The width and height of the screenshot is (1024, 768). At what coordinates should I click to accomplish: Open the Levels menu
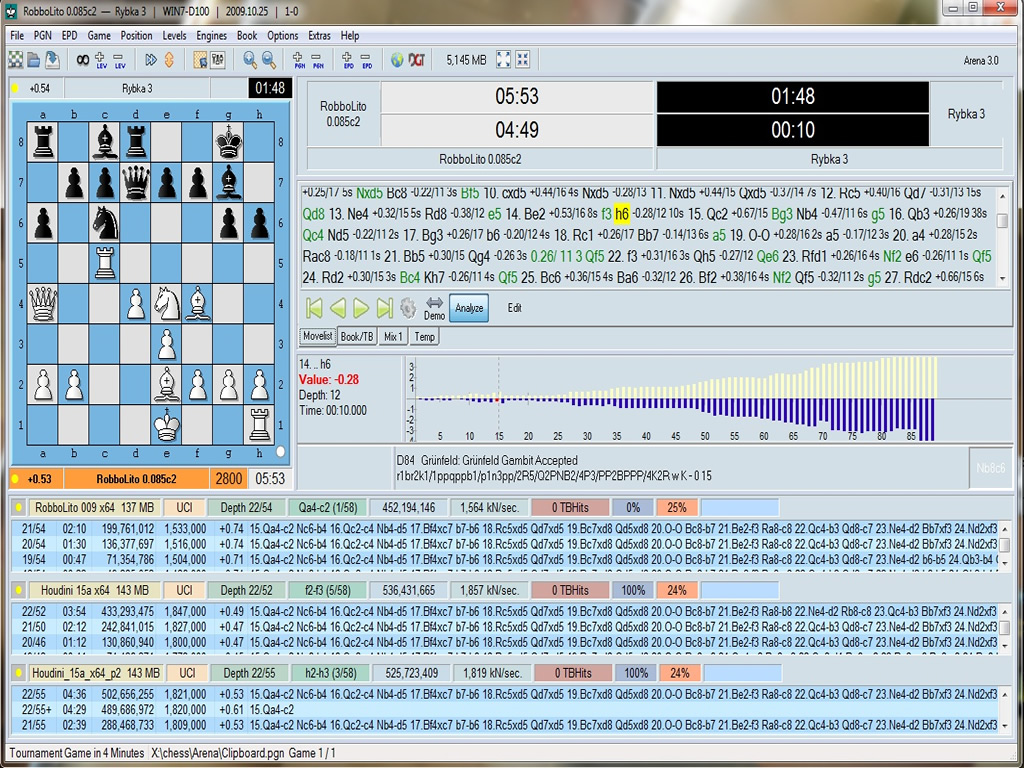coord(174,35)
